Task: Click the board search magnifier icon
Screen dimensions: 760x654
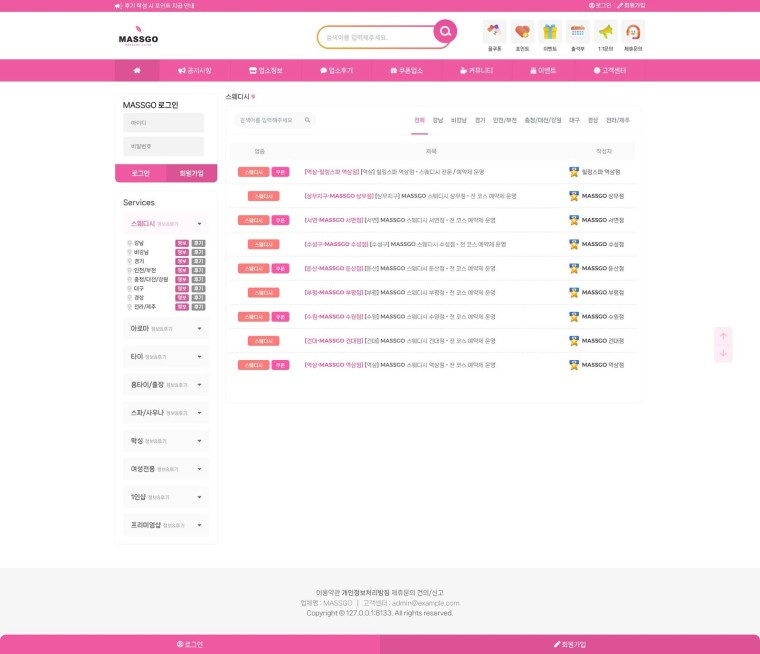Action: pyautogui.click(x=307, y=120)
